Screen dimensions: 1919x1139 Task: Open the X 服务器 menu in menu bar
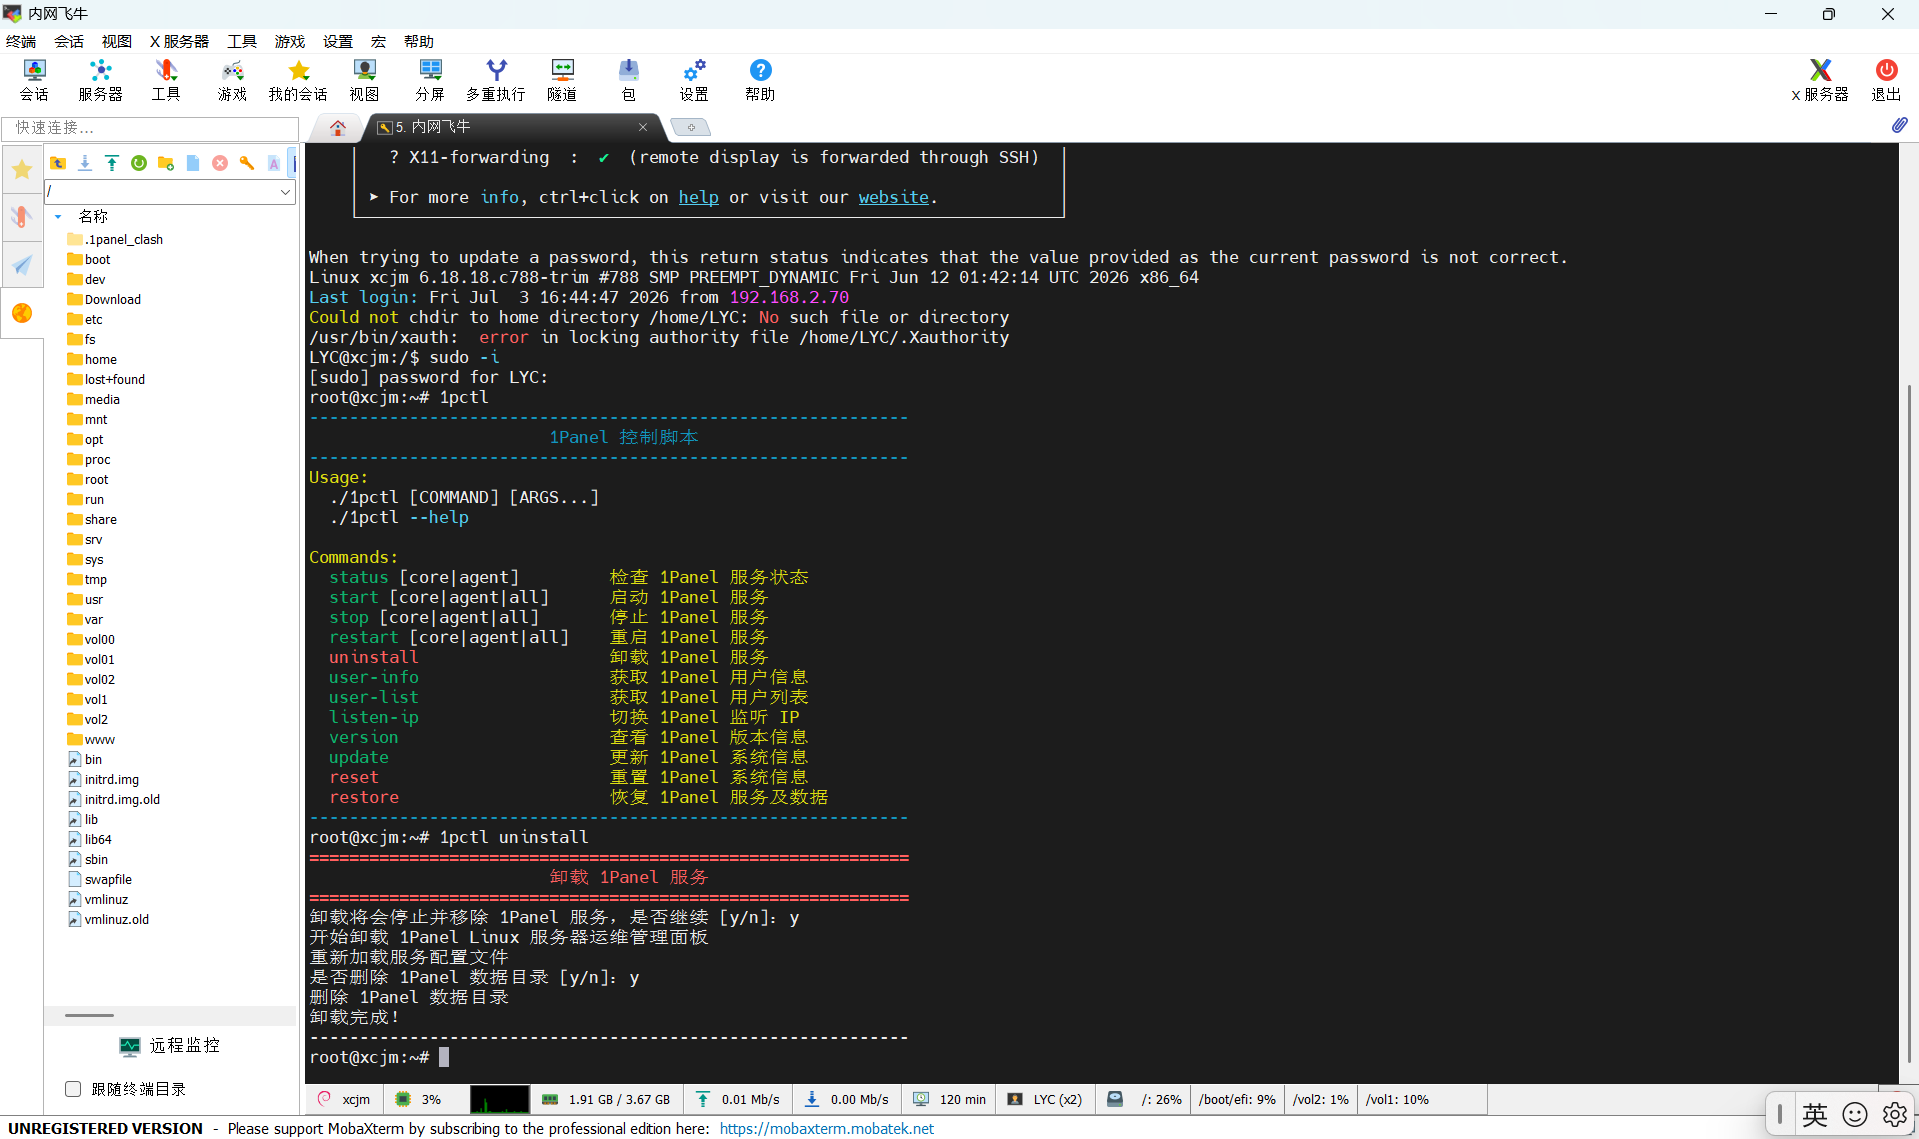coord(179,41)
